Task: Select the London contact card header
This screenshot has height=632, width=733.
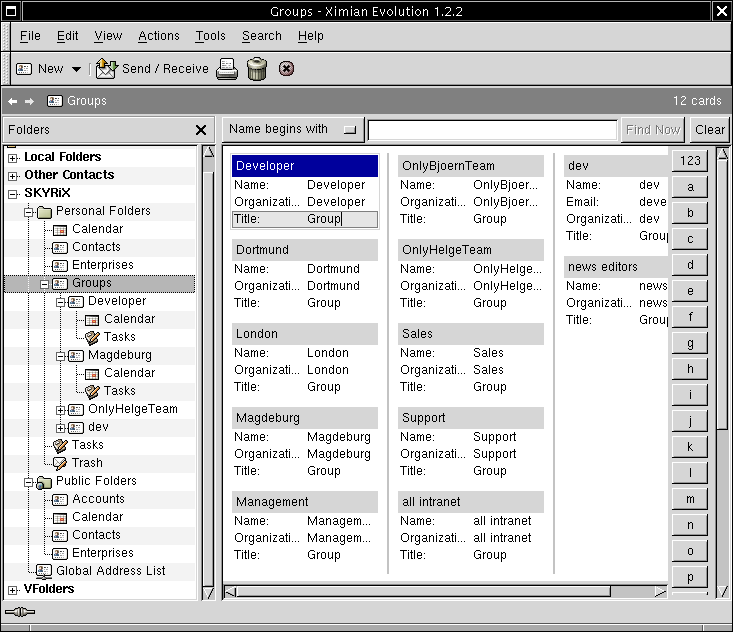Action: click(305, 334)
